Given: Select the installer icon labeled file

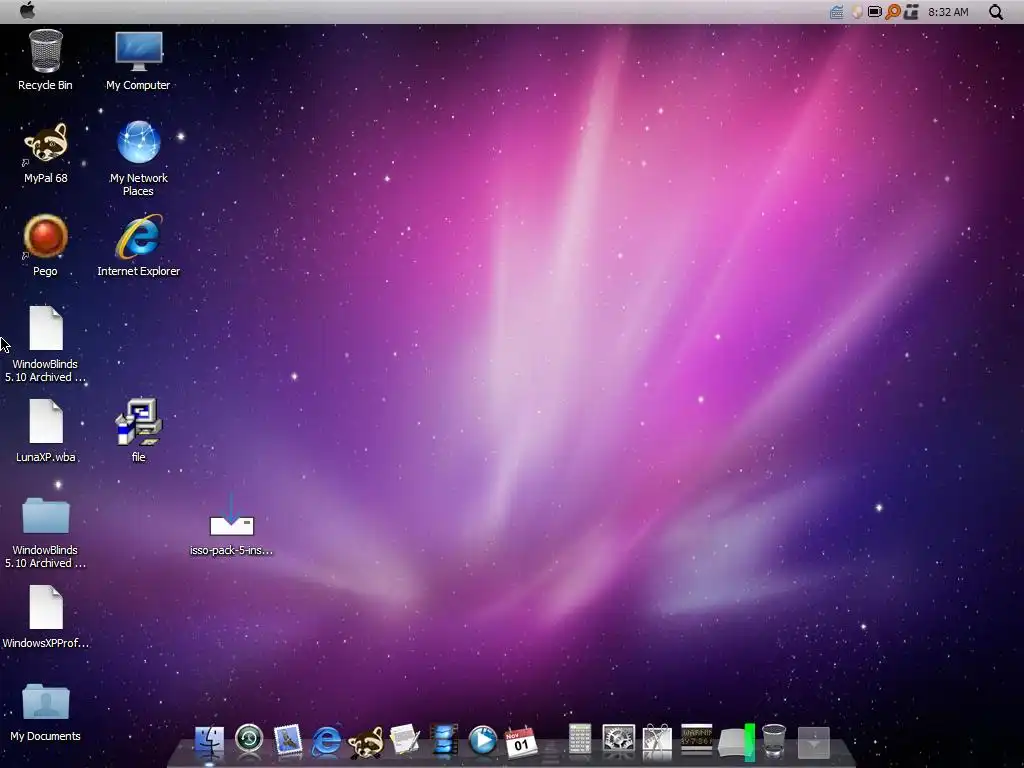Looking at the screenshot, I should point(138,431).
